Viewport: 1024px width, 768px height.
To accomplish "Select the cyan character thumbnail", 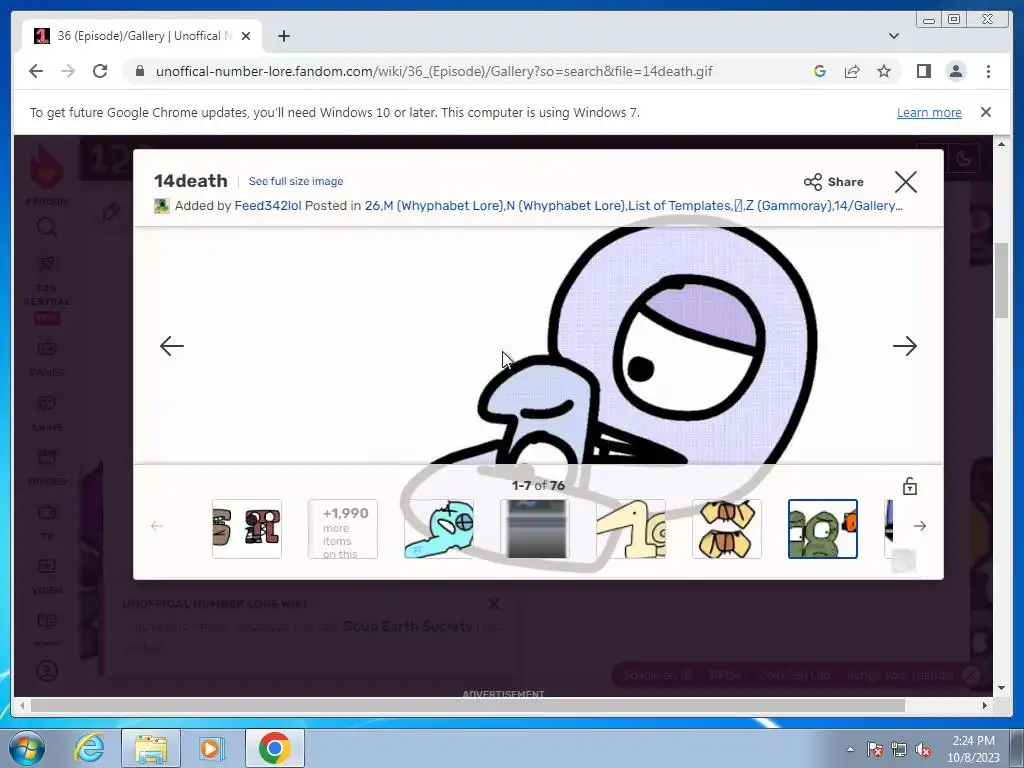I will pos(439,529).
